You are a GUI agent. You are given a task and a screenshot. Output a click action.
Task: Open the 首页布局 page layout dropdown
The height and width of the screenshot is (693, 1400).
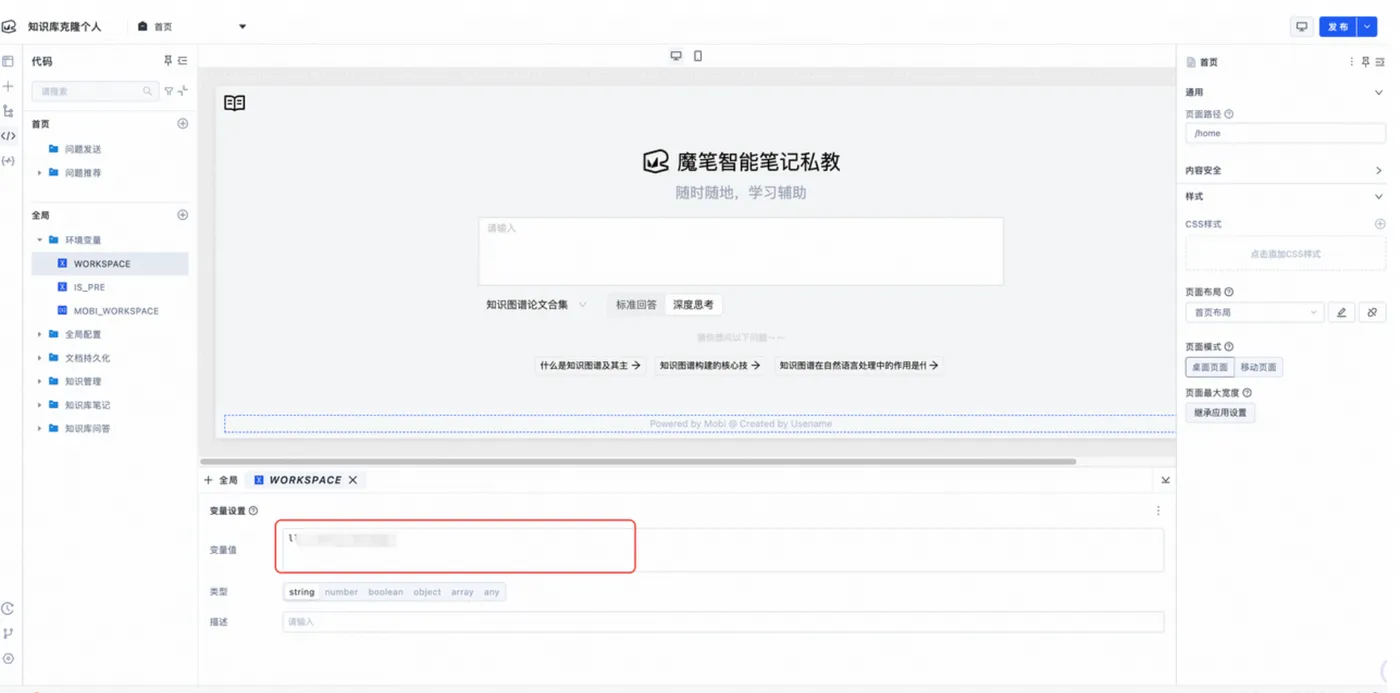[1255, 313]
